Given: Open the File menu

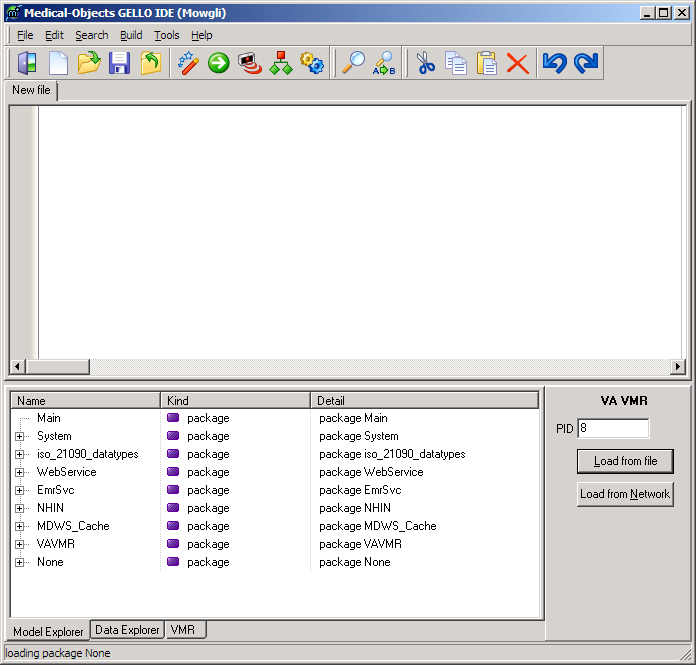Looking at the screenshot, I should (25, 35).
